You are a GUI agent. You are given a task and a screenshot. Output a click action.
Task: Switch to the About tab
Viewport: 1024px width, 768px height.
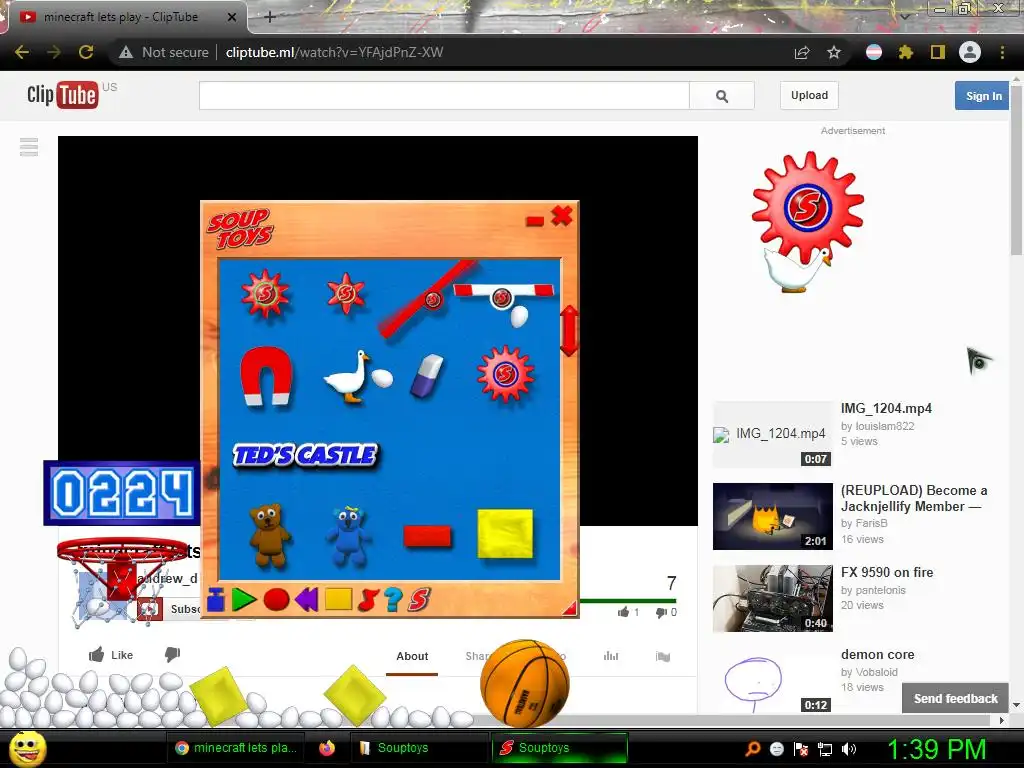coord(412,656)
